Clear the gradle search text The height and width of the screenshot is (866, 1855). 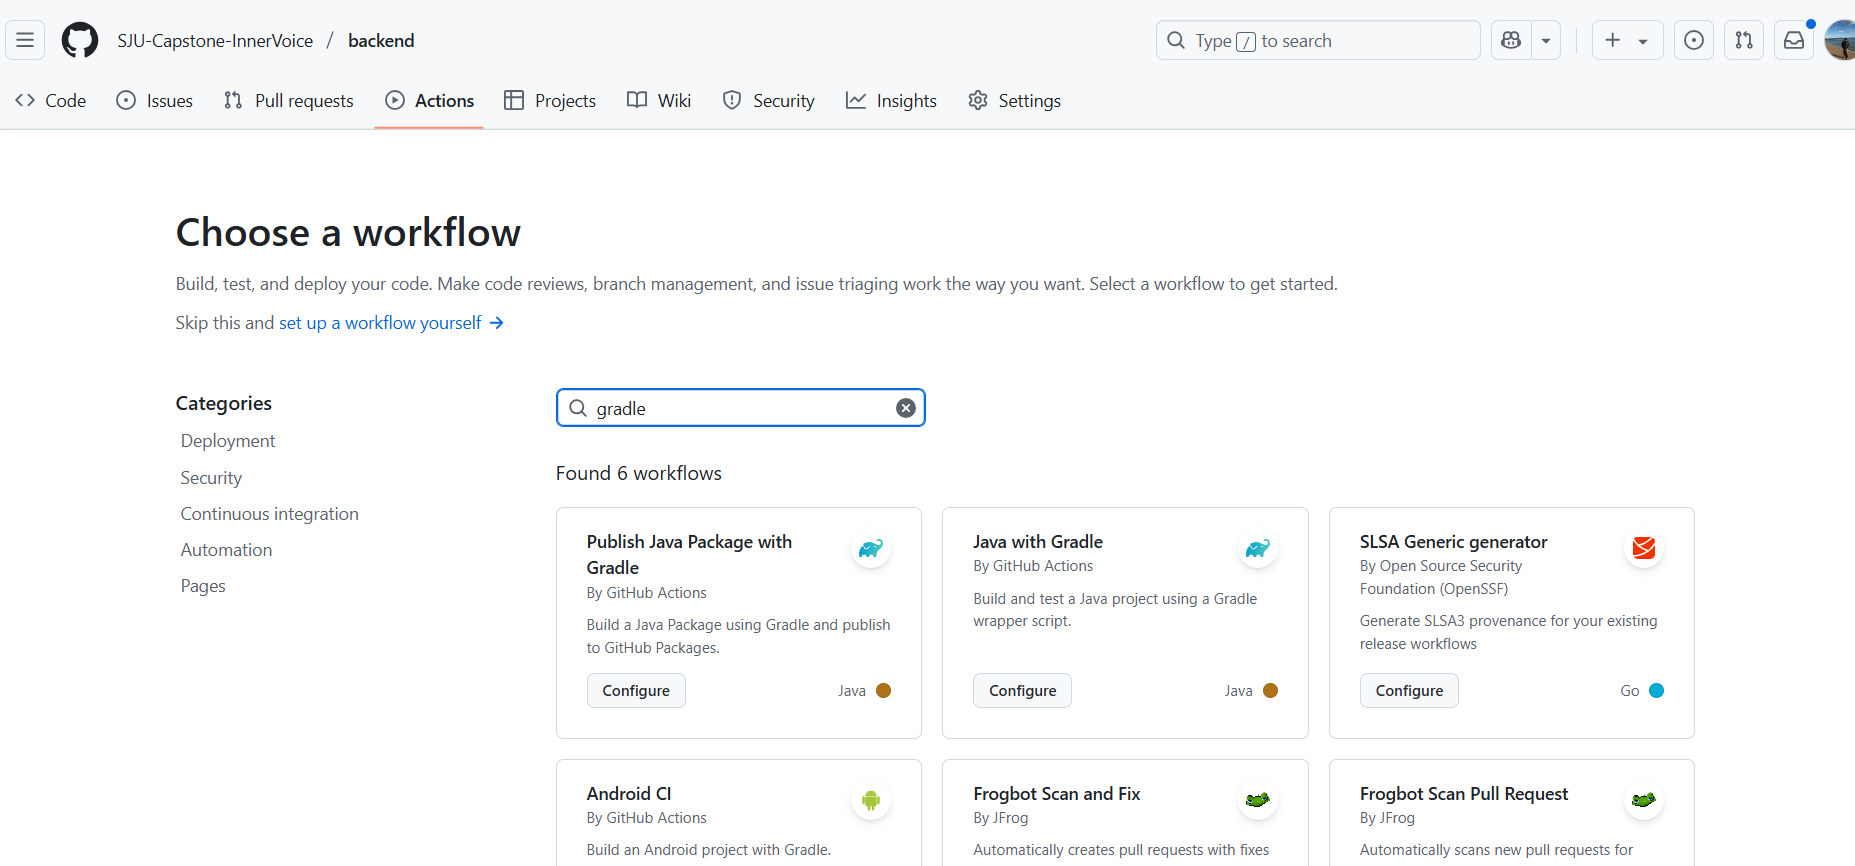906,408
